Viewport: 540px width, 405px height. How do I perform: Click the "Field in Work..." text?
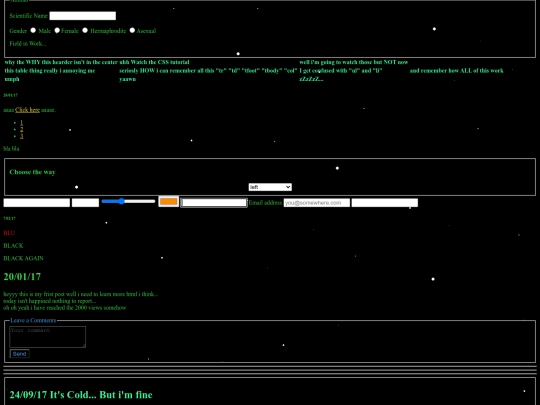28,43
